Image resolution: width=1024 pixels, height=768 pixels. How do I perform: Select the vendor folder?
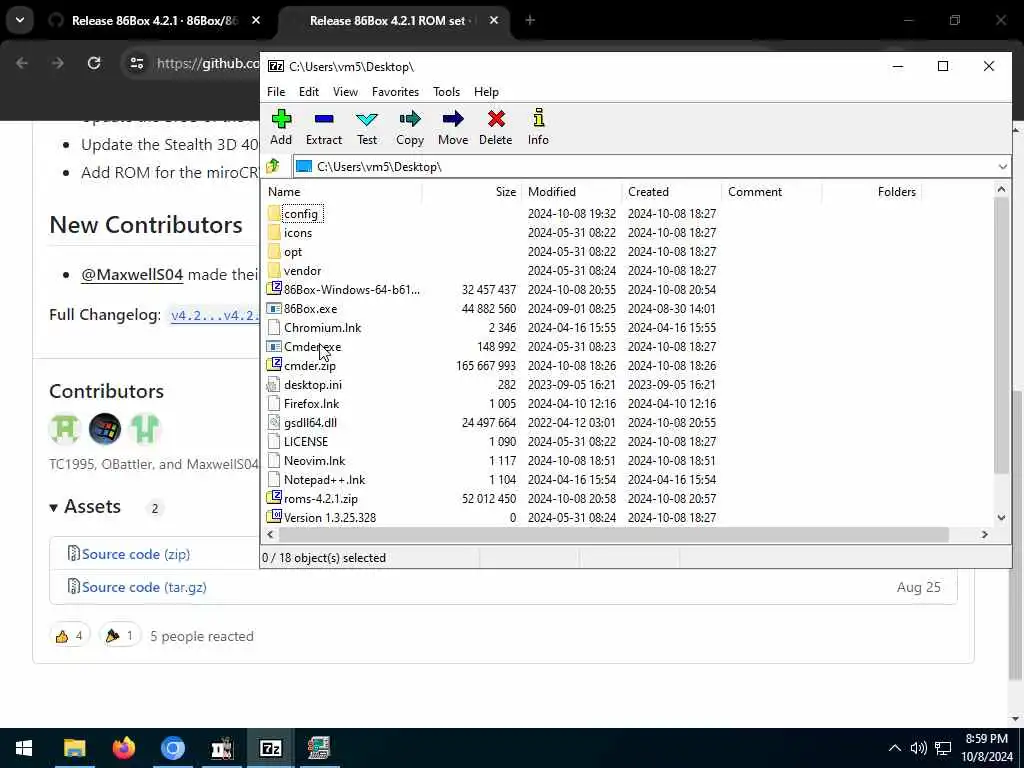302,271
